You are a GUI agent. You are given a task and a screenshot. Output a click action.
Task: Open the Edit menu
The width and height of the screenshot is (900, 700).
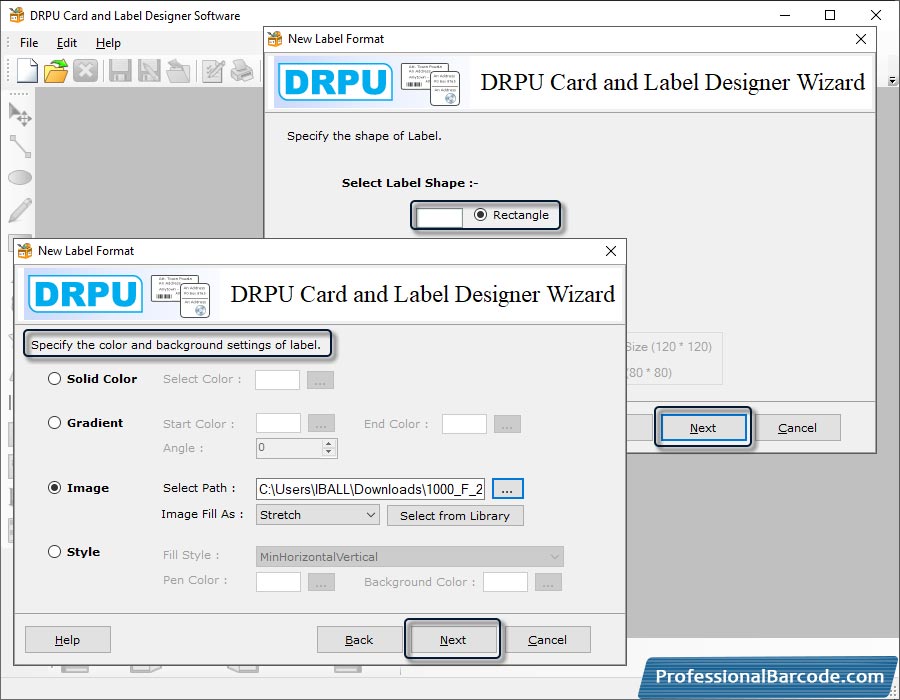[x=67, y=43]
